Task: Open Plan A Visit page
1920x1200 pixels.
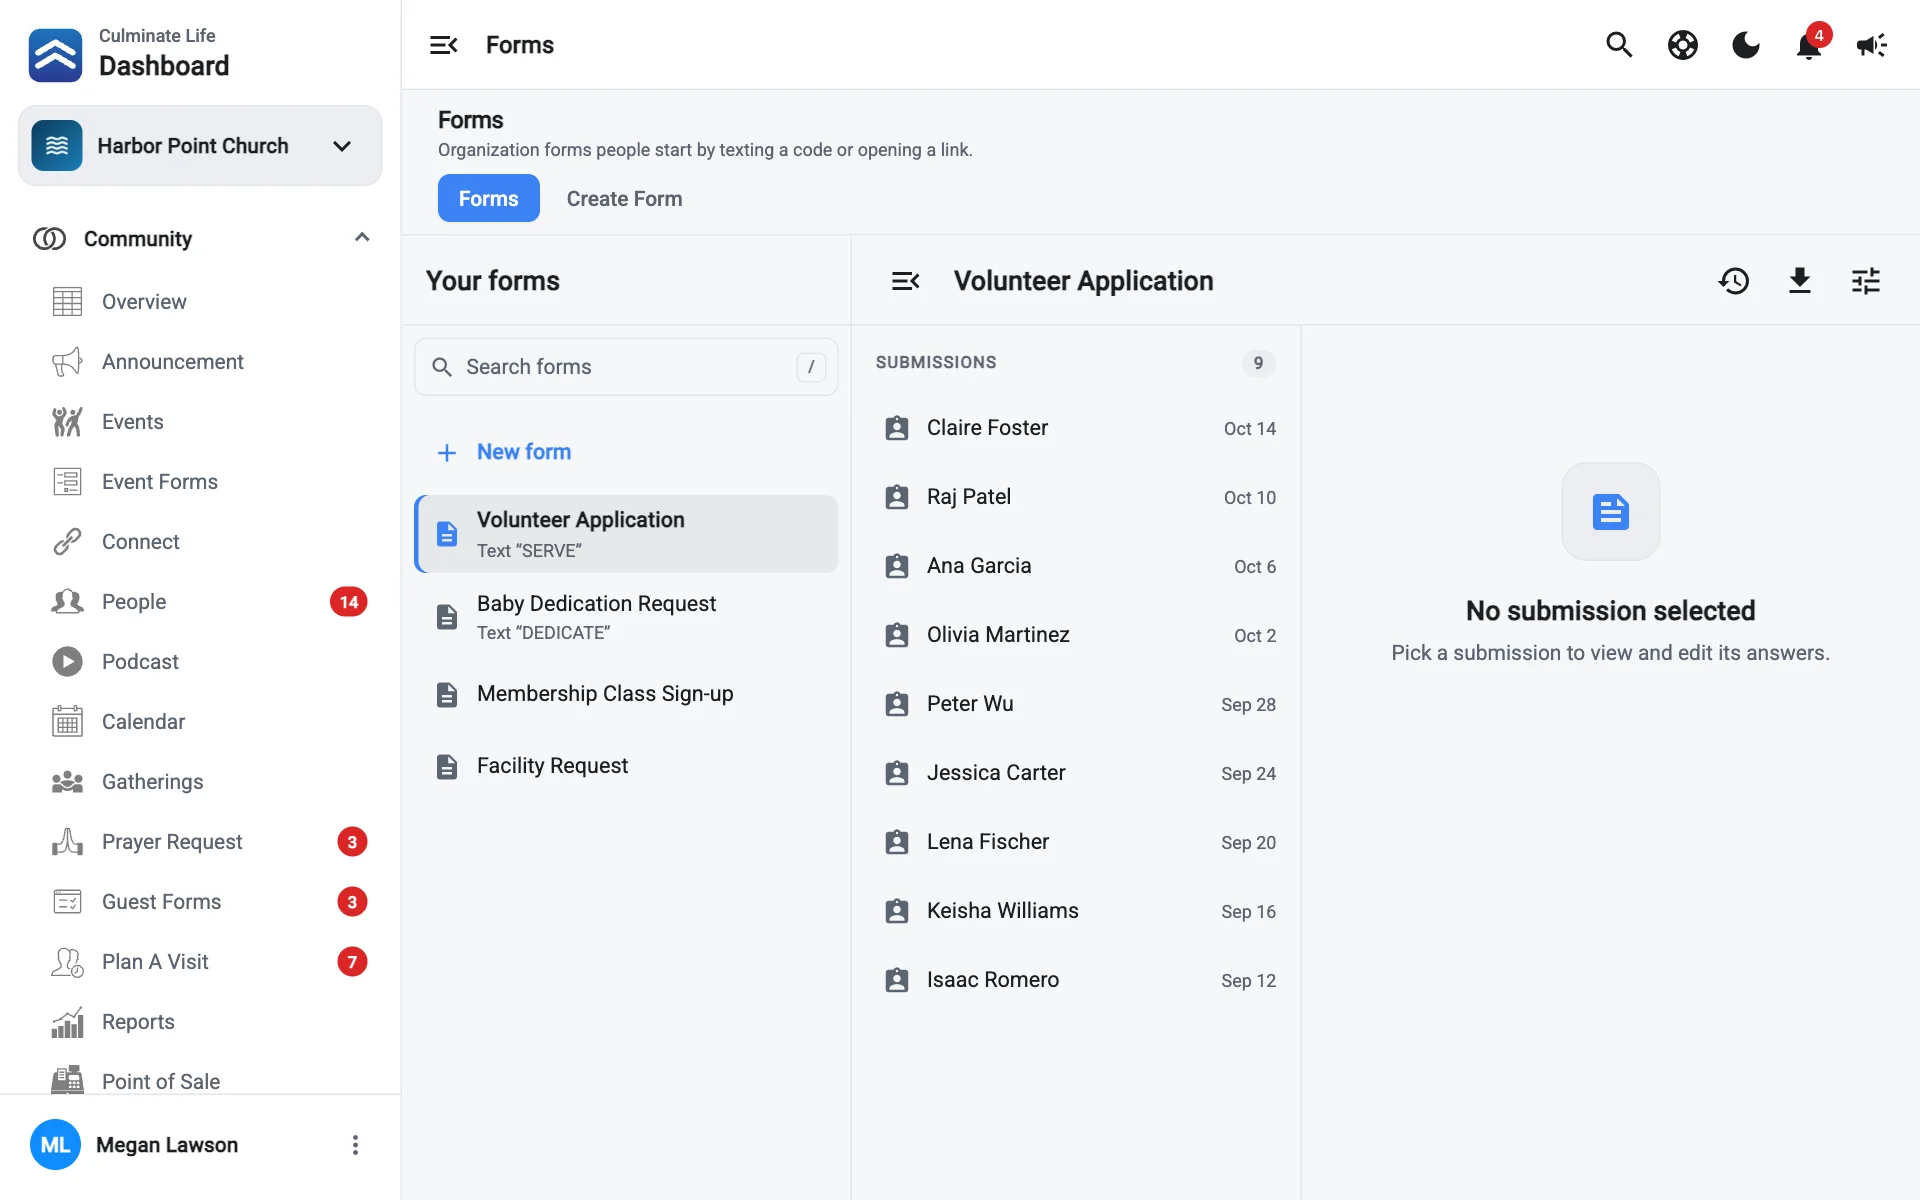Action: tap(200, 962)
